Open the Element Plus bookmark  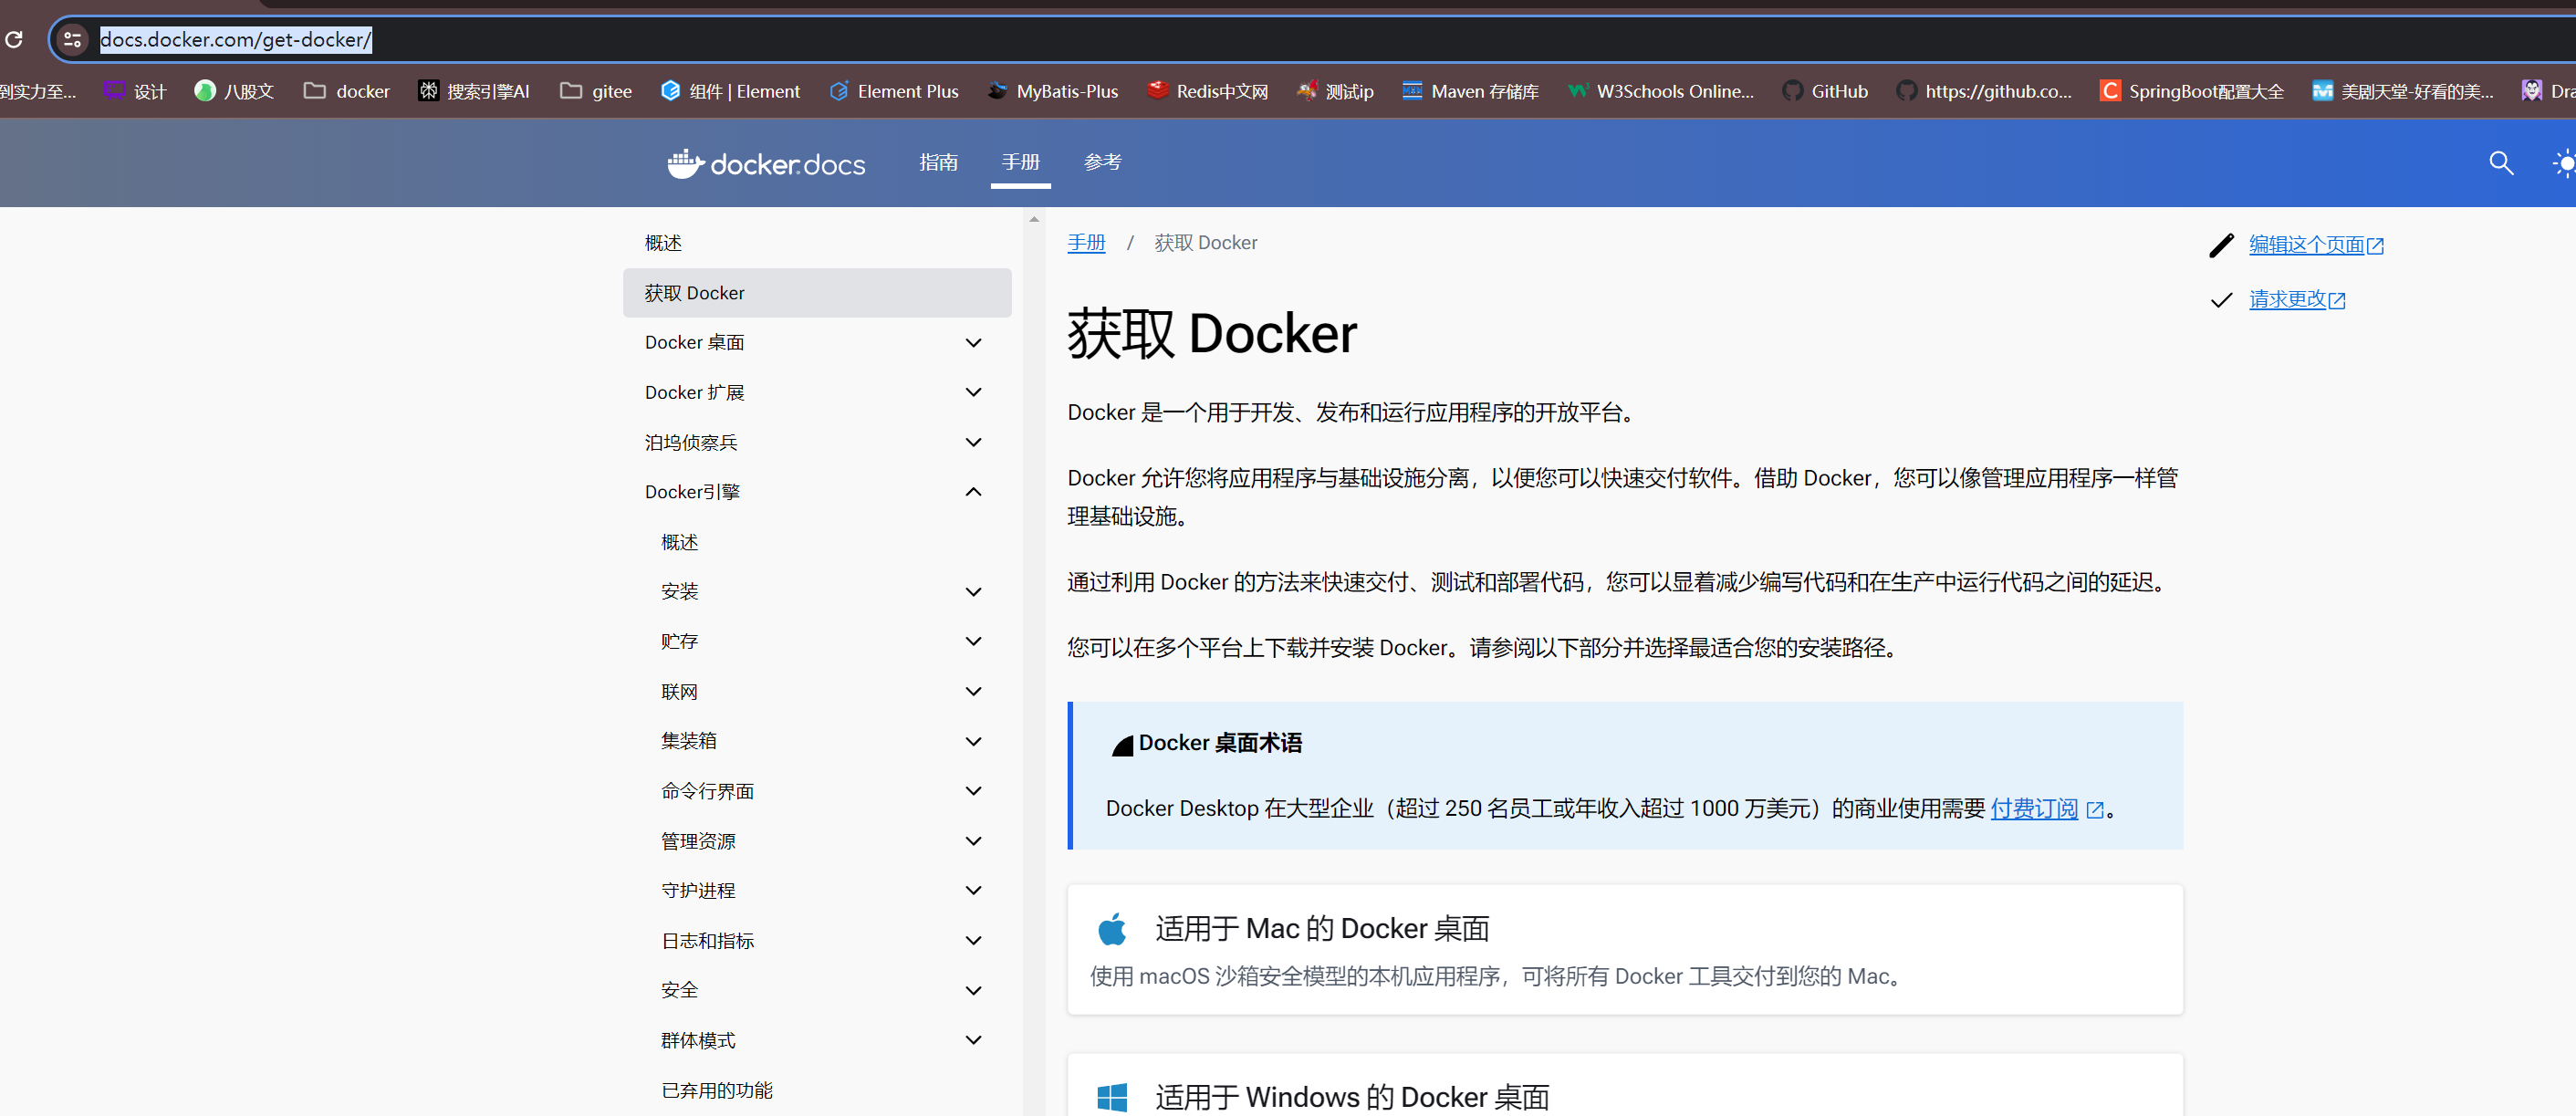(894, 91)
